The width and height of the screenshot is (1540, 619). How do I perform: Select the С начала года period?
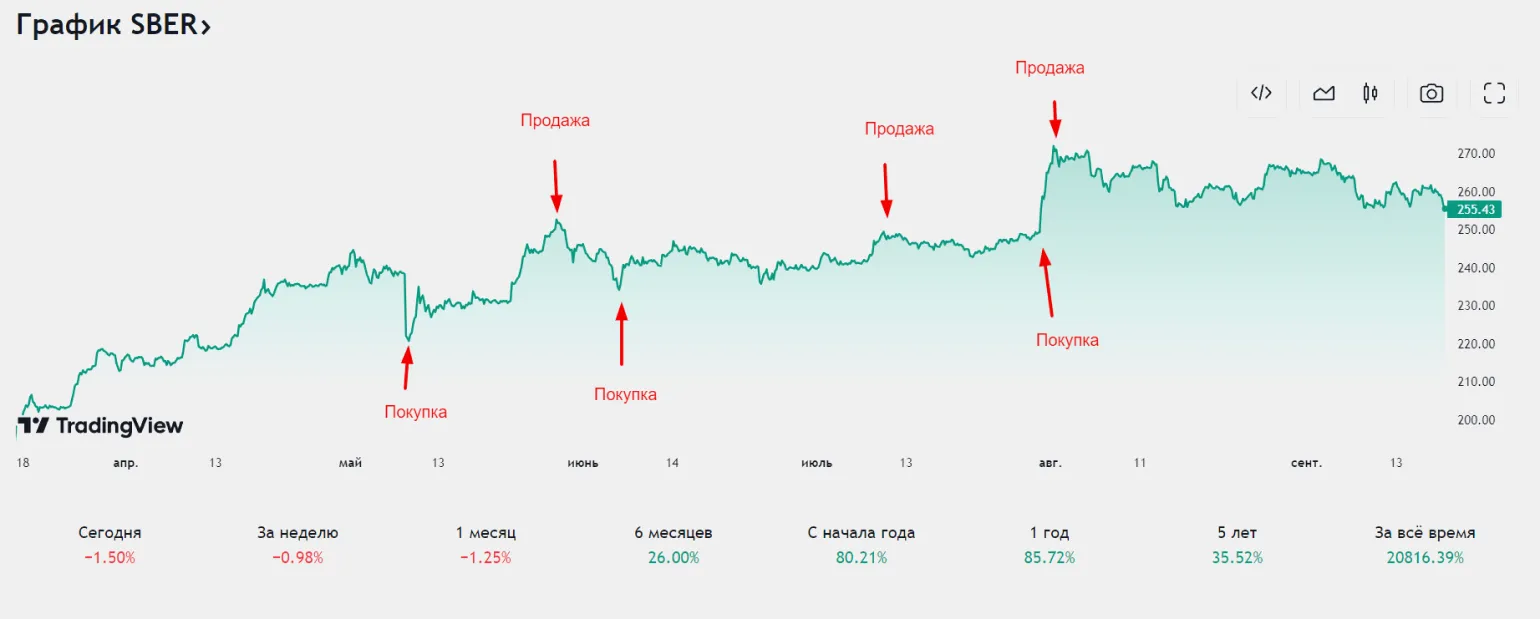tap(861, 544)
